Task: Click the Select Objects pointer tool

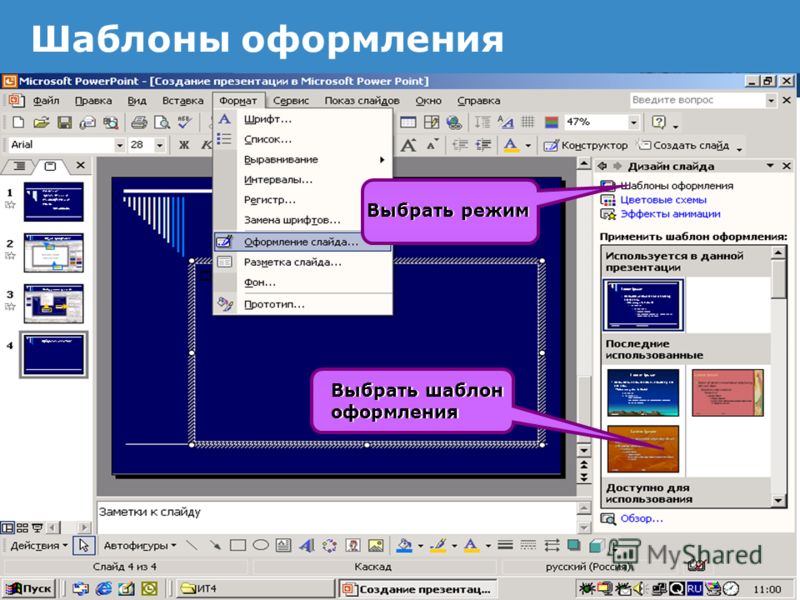Action: coord(84,545)
